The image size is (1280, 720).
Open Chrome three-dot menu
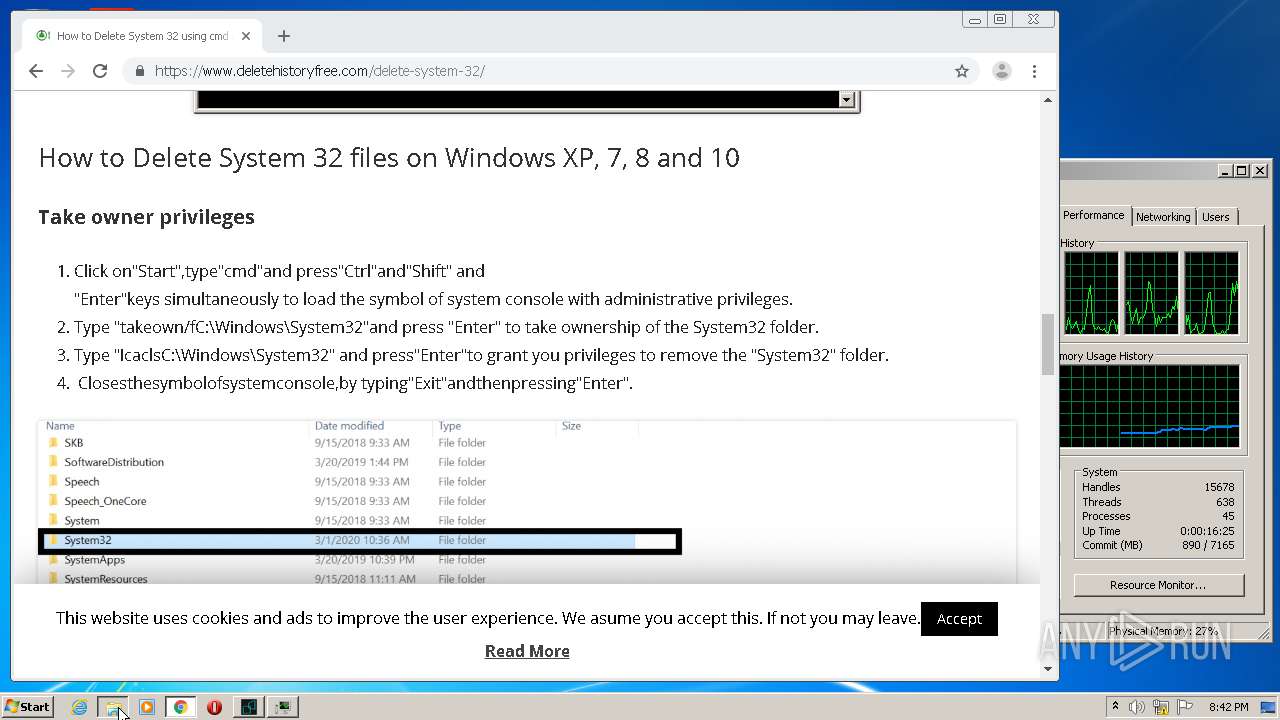1034,71
